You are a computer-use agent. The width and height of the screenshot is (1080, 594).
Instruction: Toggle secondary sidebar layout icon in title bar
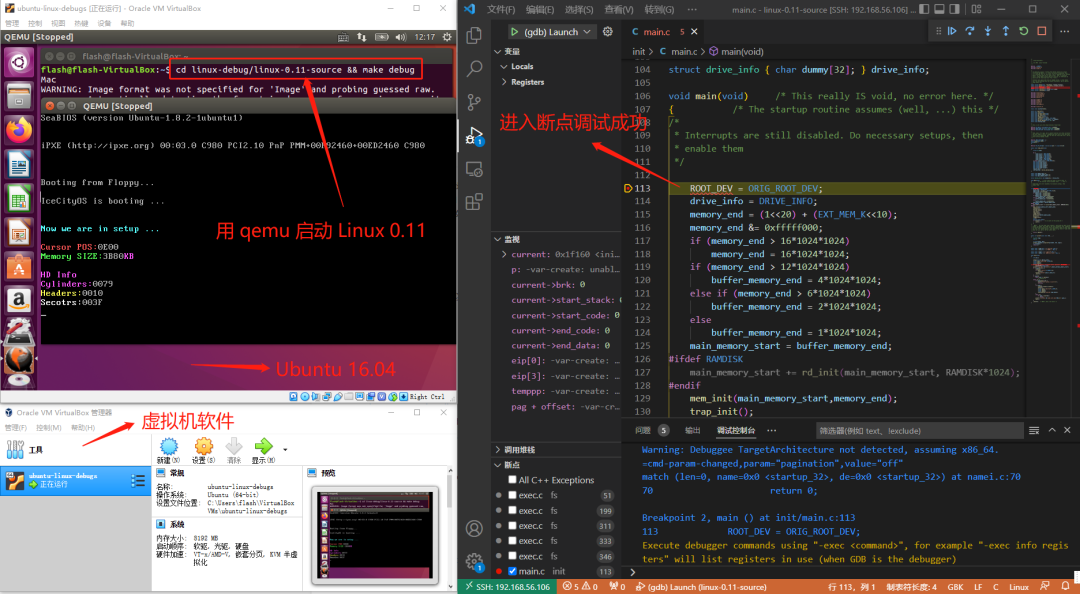click(x=954, y=9)
